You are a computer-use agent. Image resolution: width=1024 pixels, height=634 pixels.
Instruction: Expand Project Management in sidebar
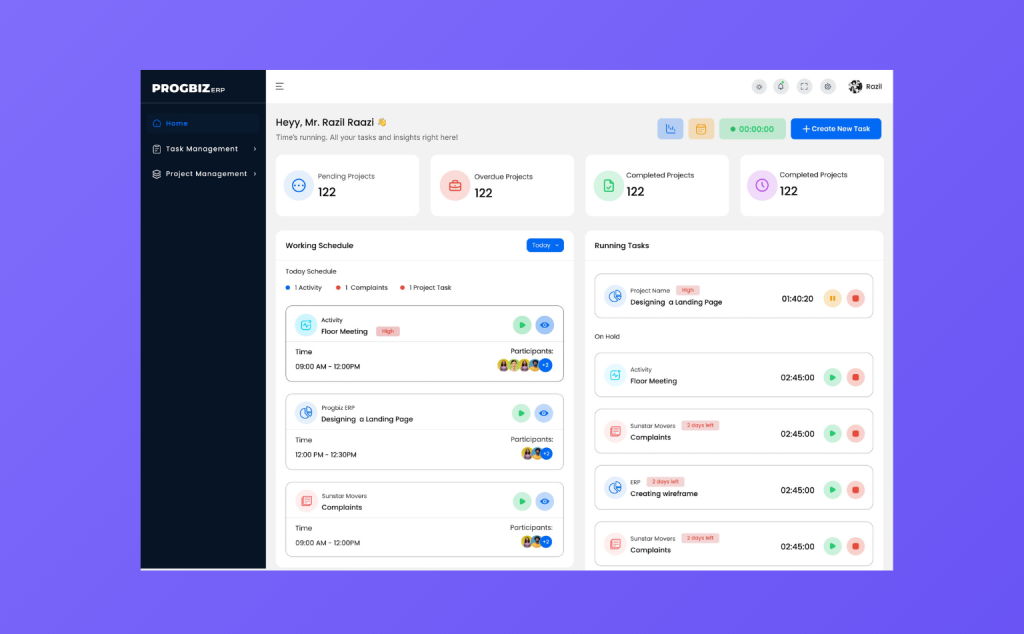pos(204,174)
